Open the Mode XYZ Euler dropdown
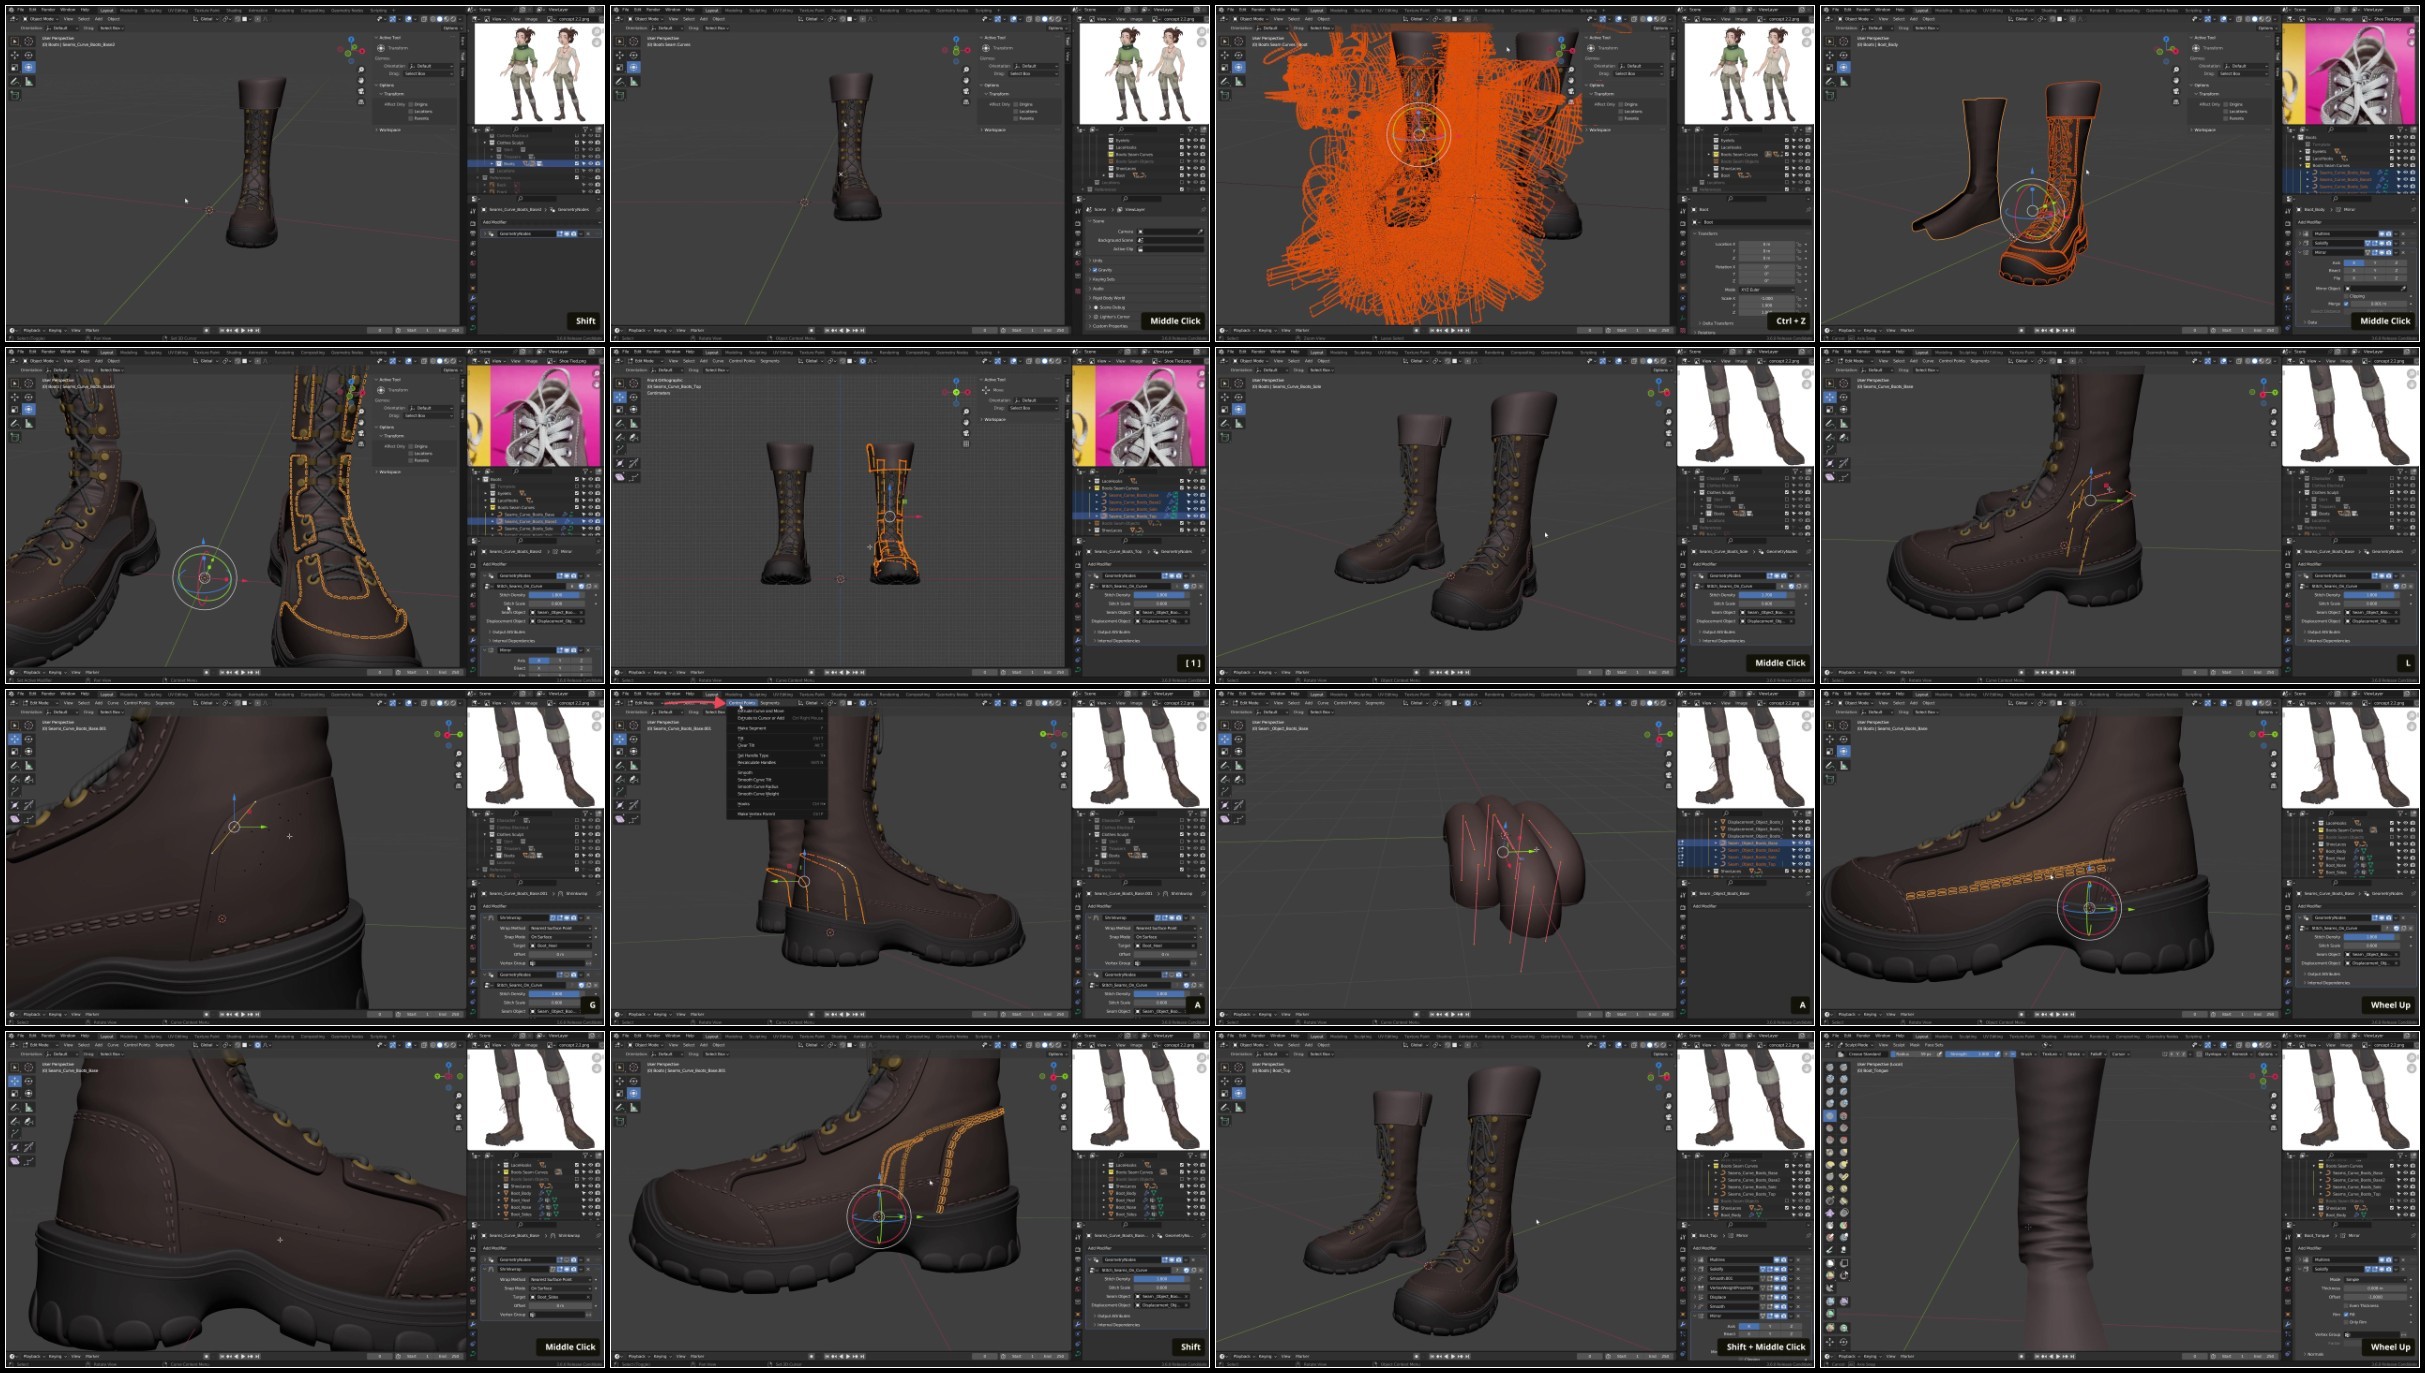Viewport: 2425px width, 1373px height. pos(1766,290)
